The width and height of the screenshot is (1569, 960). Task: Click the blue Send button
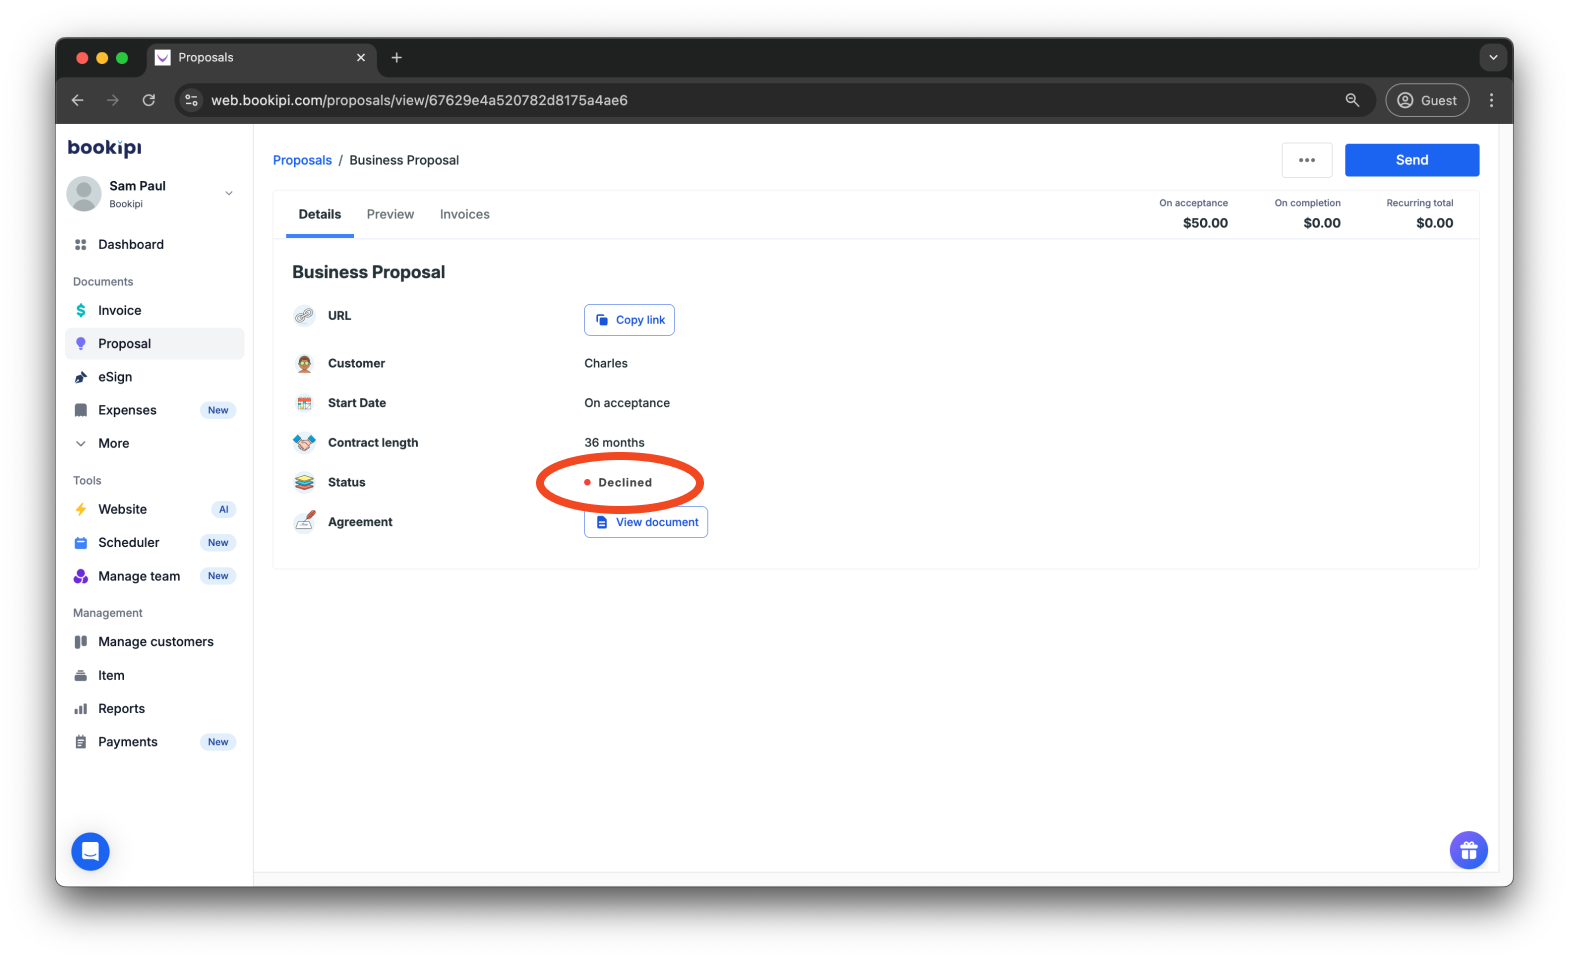click(x=1412, y=160)
